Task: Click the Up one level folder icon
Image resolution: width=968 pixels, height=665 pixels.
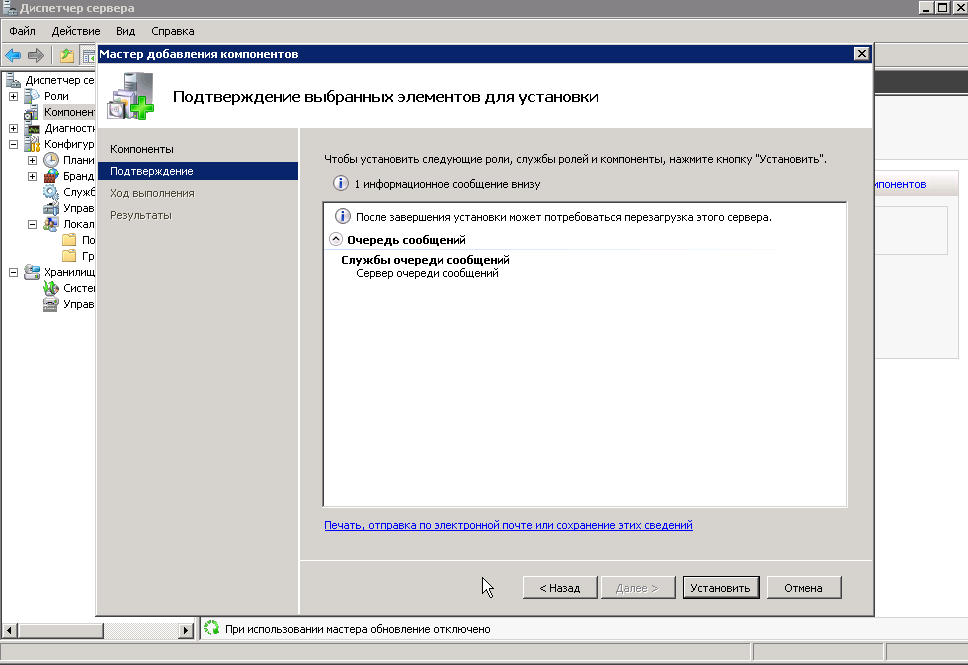Action: coord(67,55)
